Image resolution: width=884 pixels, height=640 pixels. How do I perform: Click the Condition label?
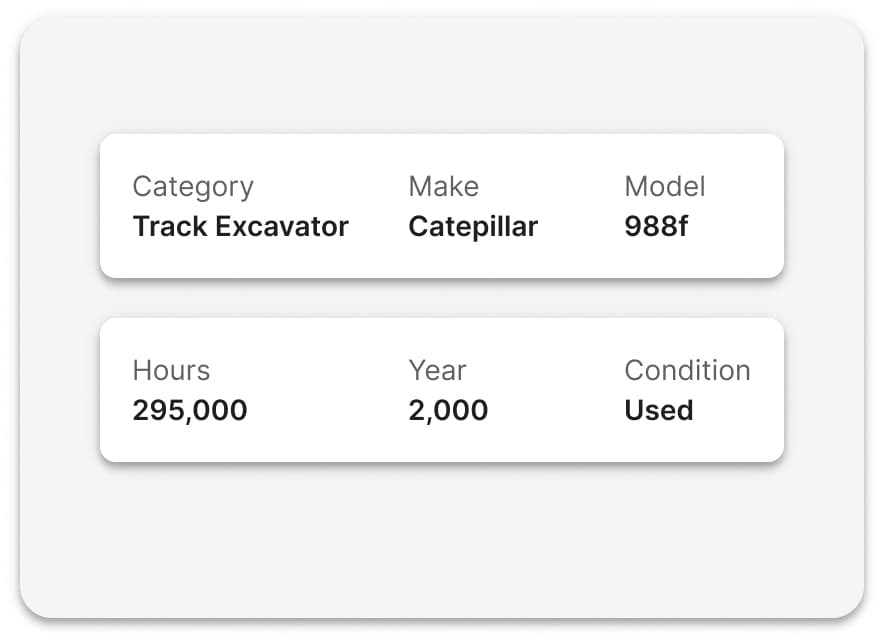pyautogui.click(x=687, y=370)
